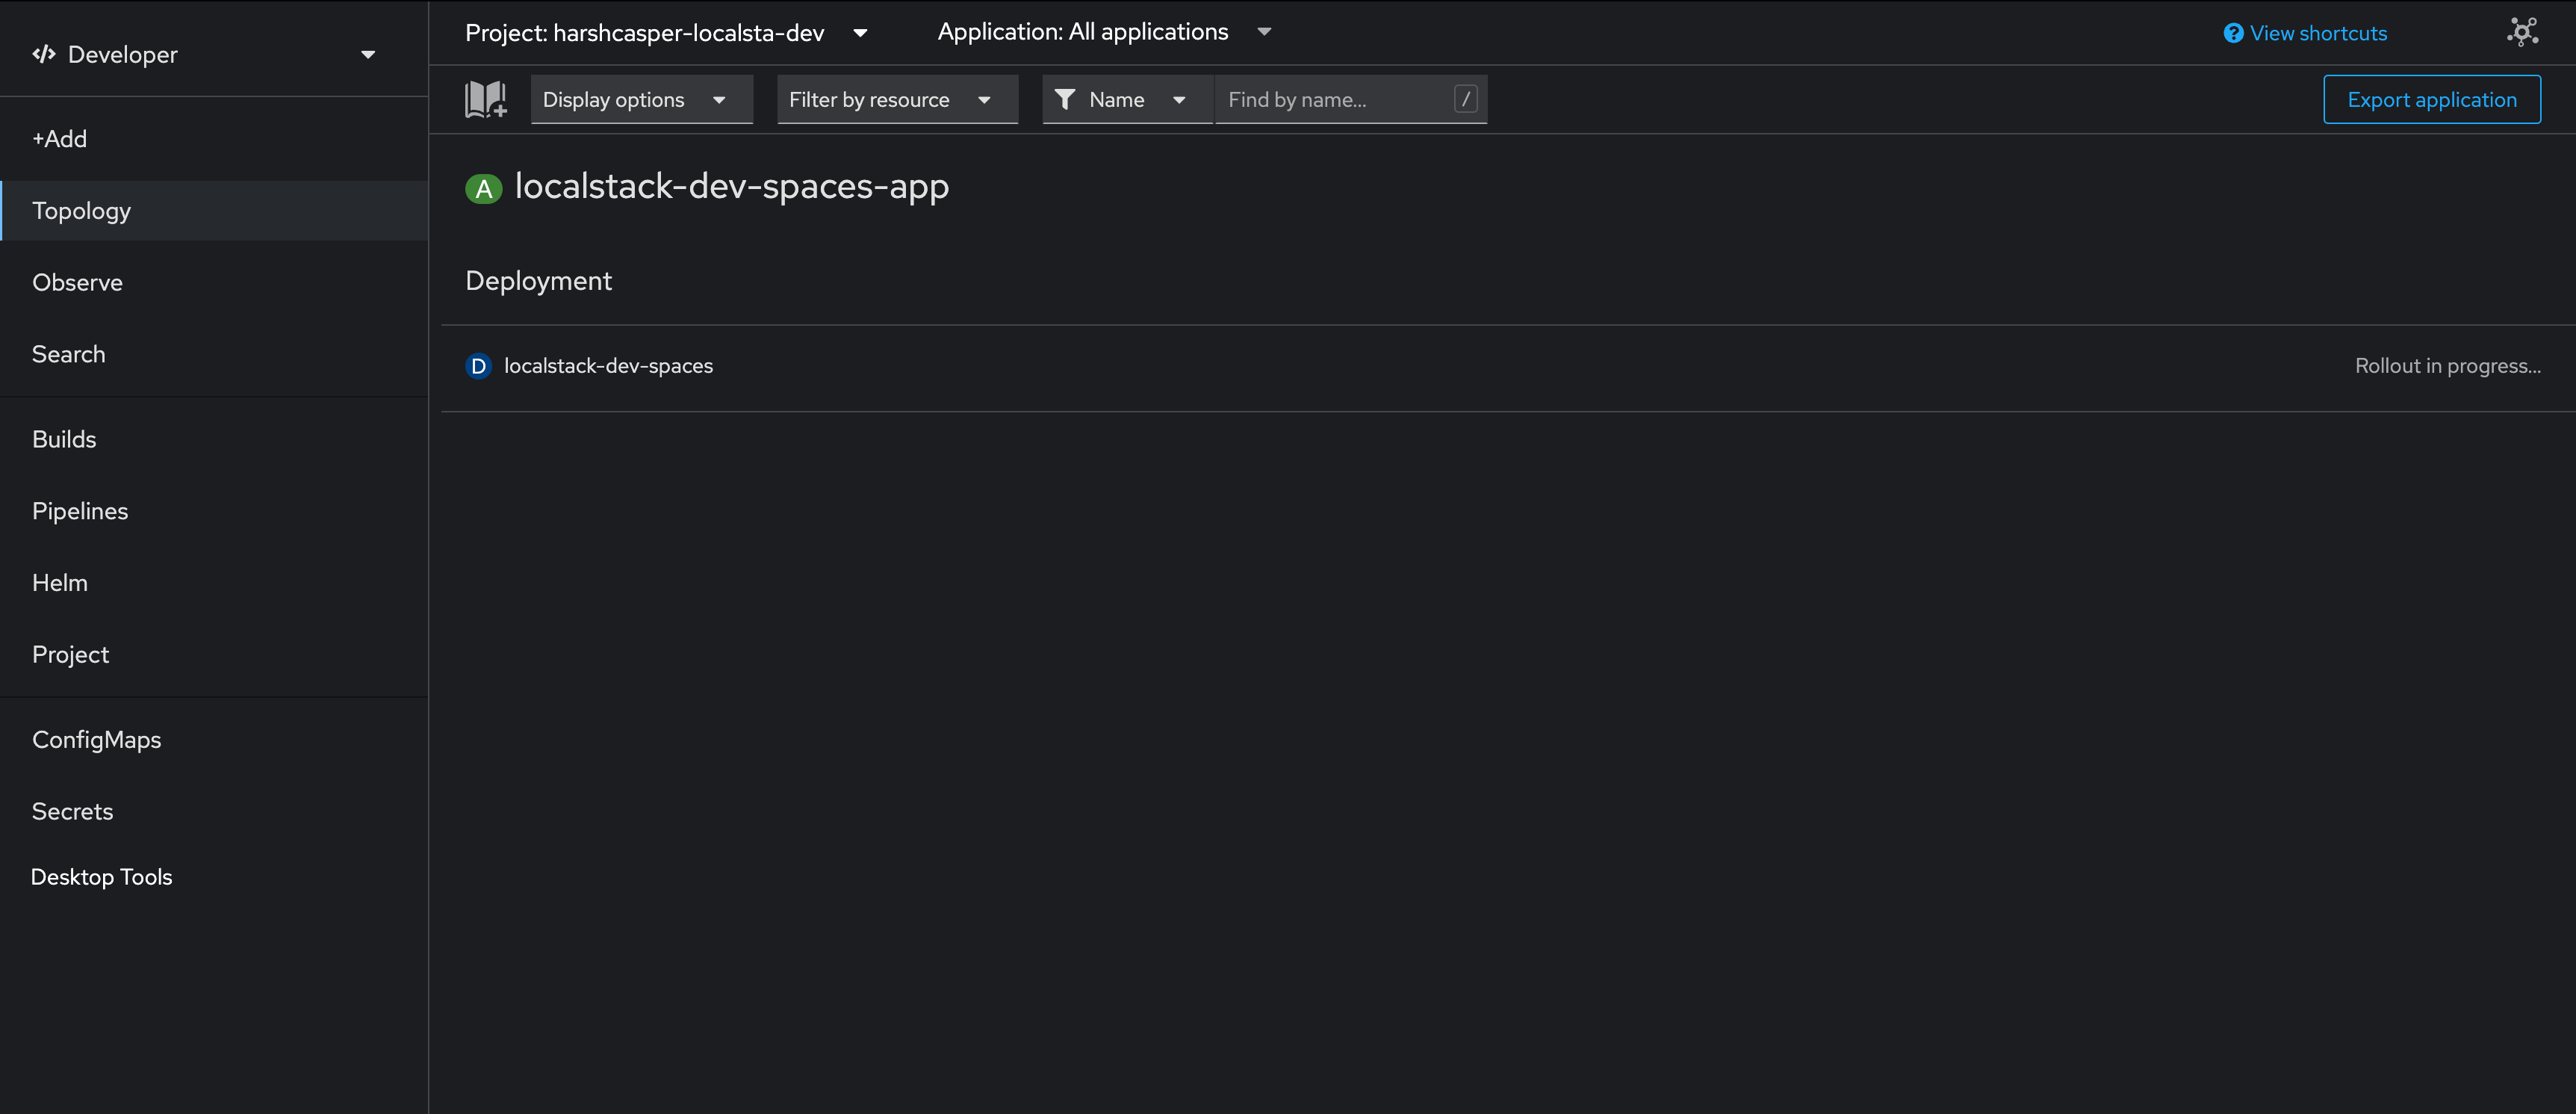Click the Find by name search field
This screenshot has width=2576, height=1114.
click(x=1330, y=99)
